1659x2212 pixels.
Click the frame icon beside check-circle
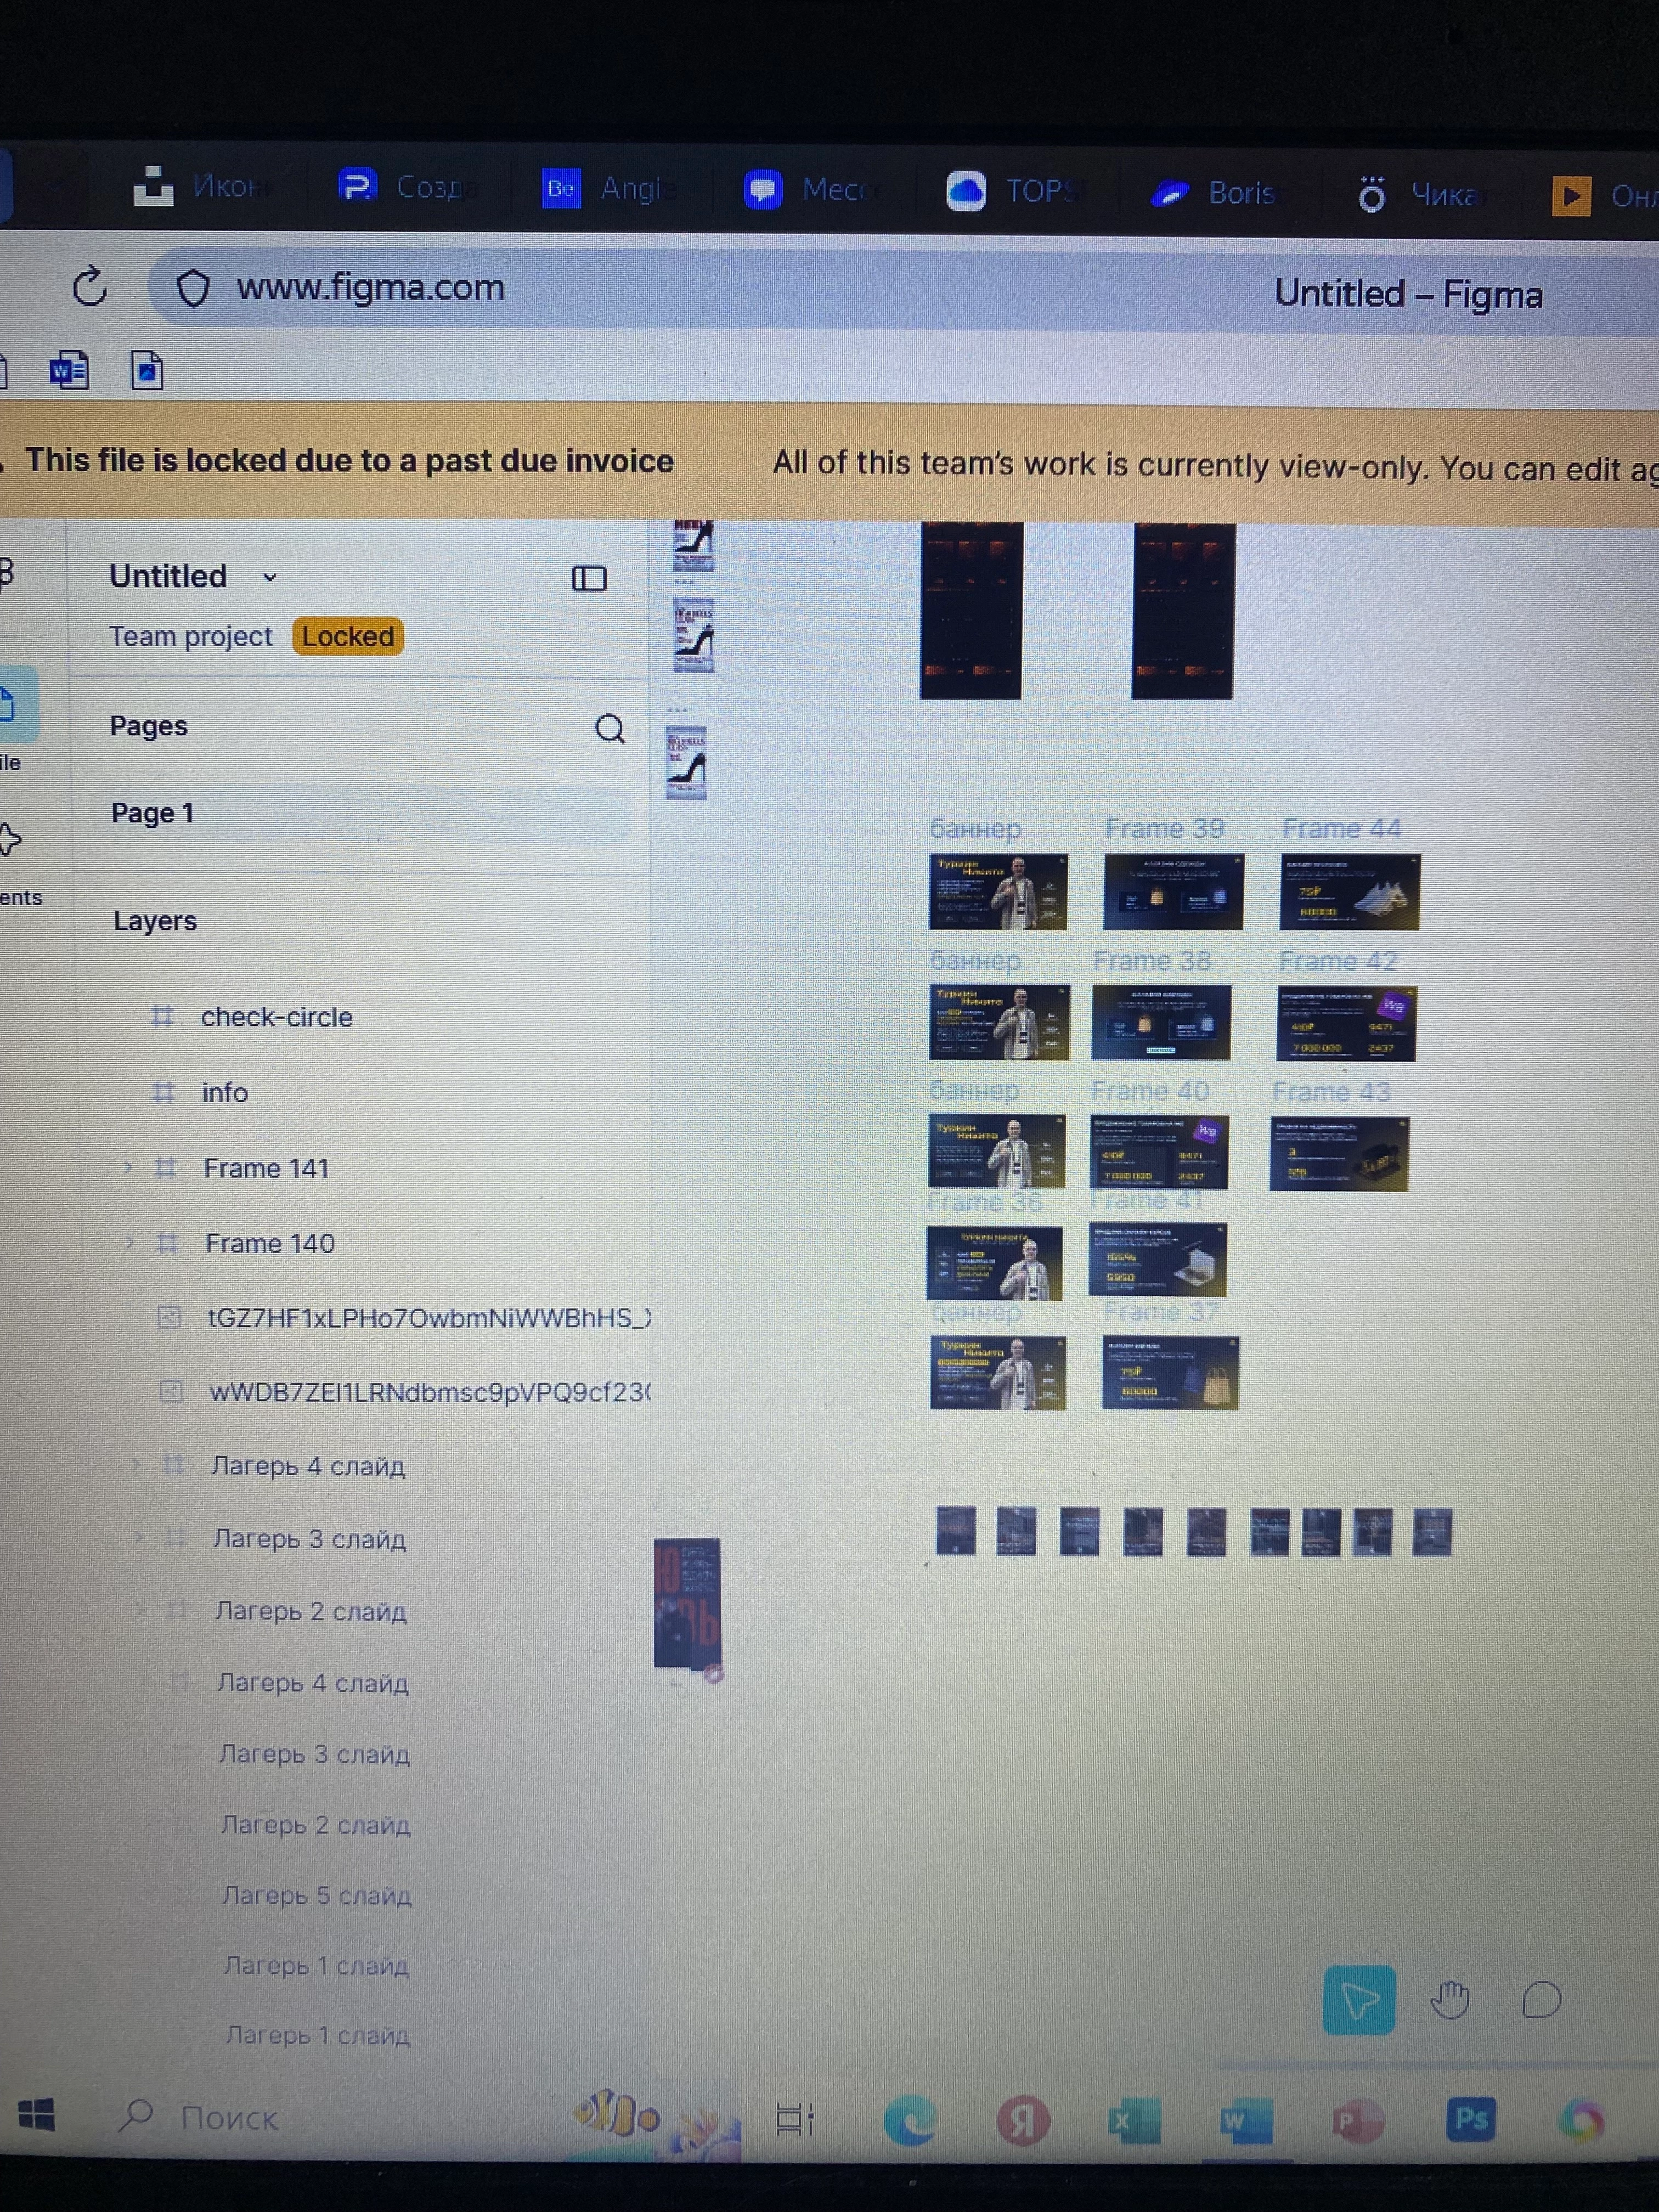pyautogui.click(x=162, y=1017)
